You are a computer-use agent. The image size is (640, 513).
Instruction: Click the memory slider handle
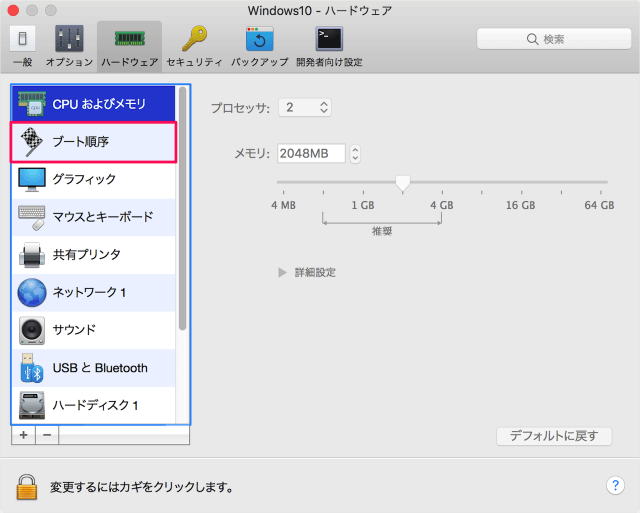(402, 183)
